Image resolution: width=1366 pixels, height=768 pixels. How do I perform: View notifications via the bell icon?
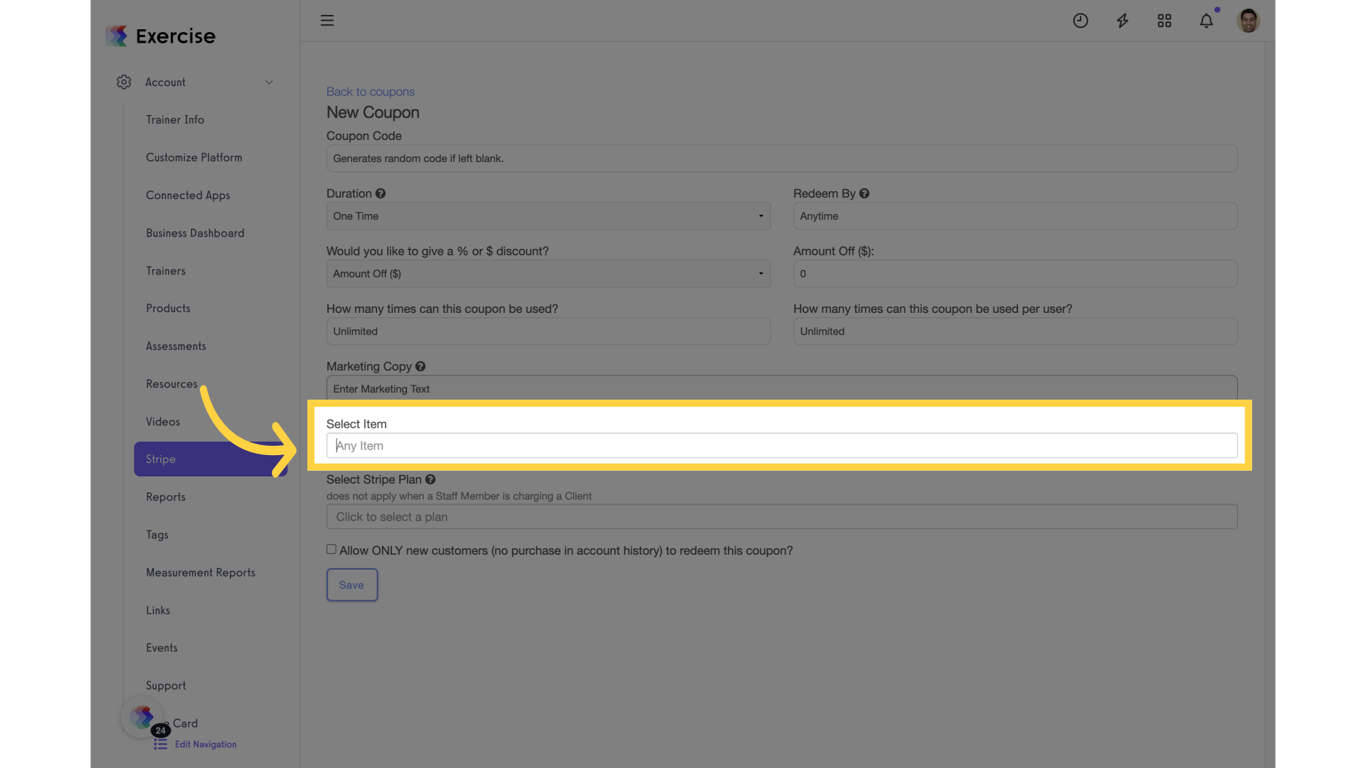point(1206,20)
